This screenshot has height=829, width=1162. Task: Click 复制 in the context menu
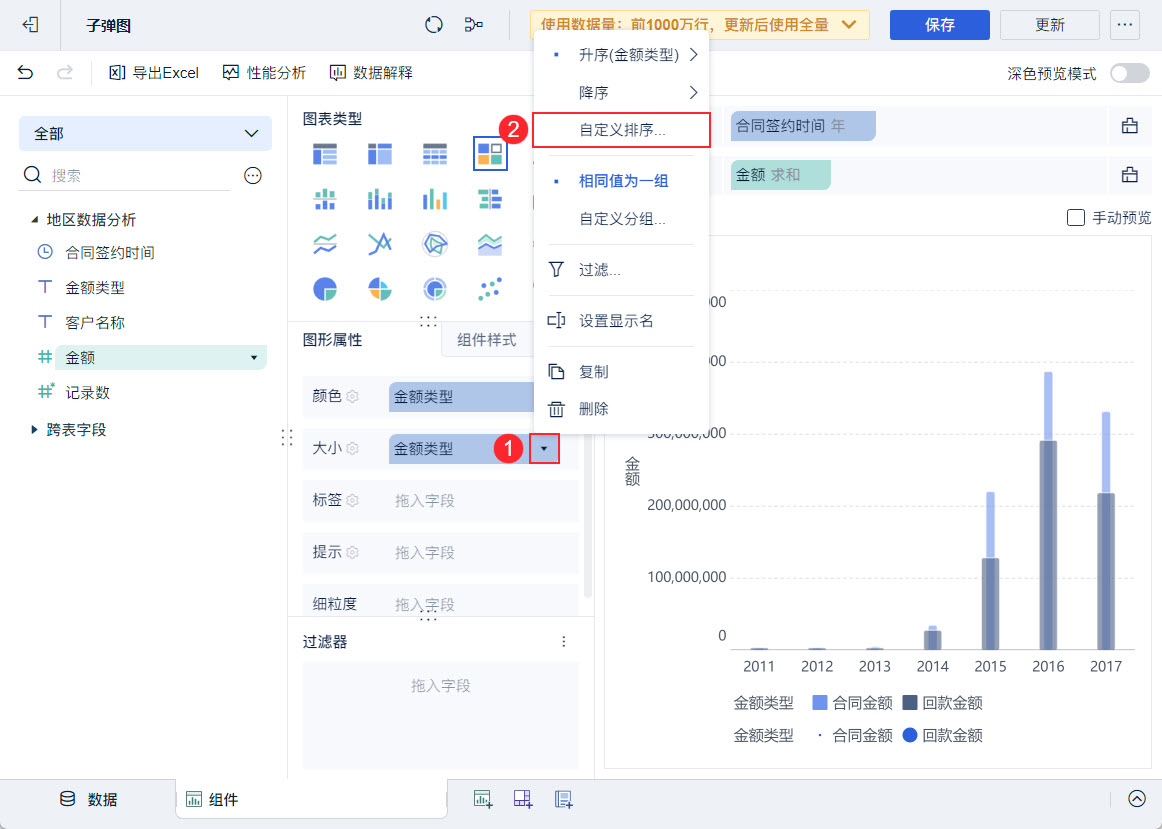[x=621, y=372]
